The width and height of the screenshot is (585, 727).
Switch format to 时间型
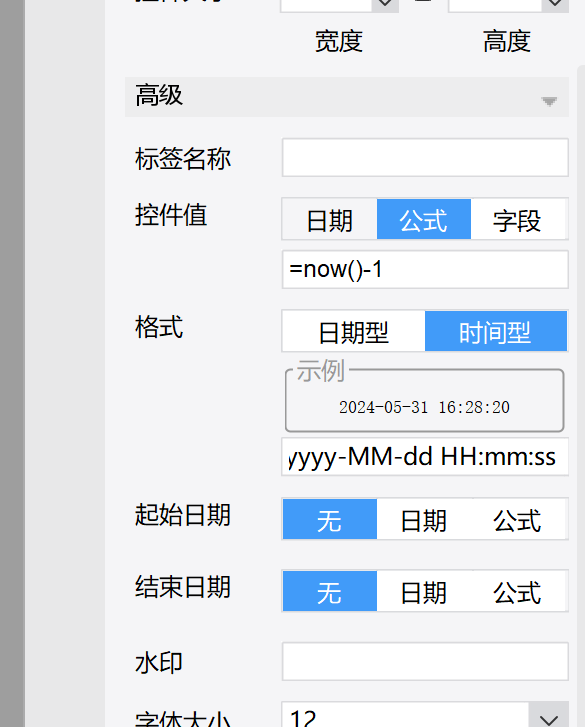[496, 331]
